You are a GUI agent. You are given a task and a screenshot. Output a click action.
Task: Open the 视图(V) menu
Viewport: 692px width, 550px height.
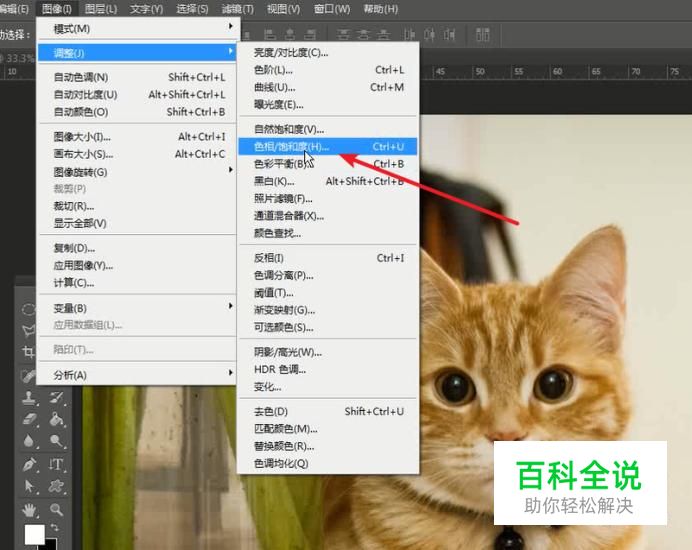click(283, 9)
